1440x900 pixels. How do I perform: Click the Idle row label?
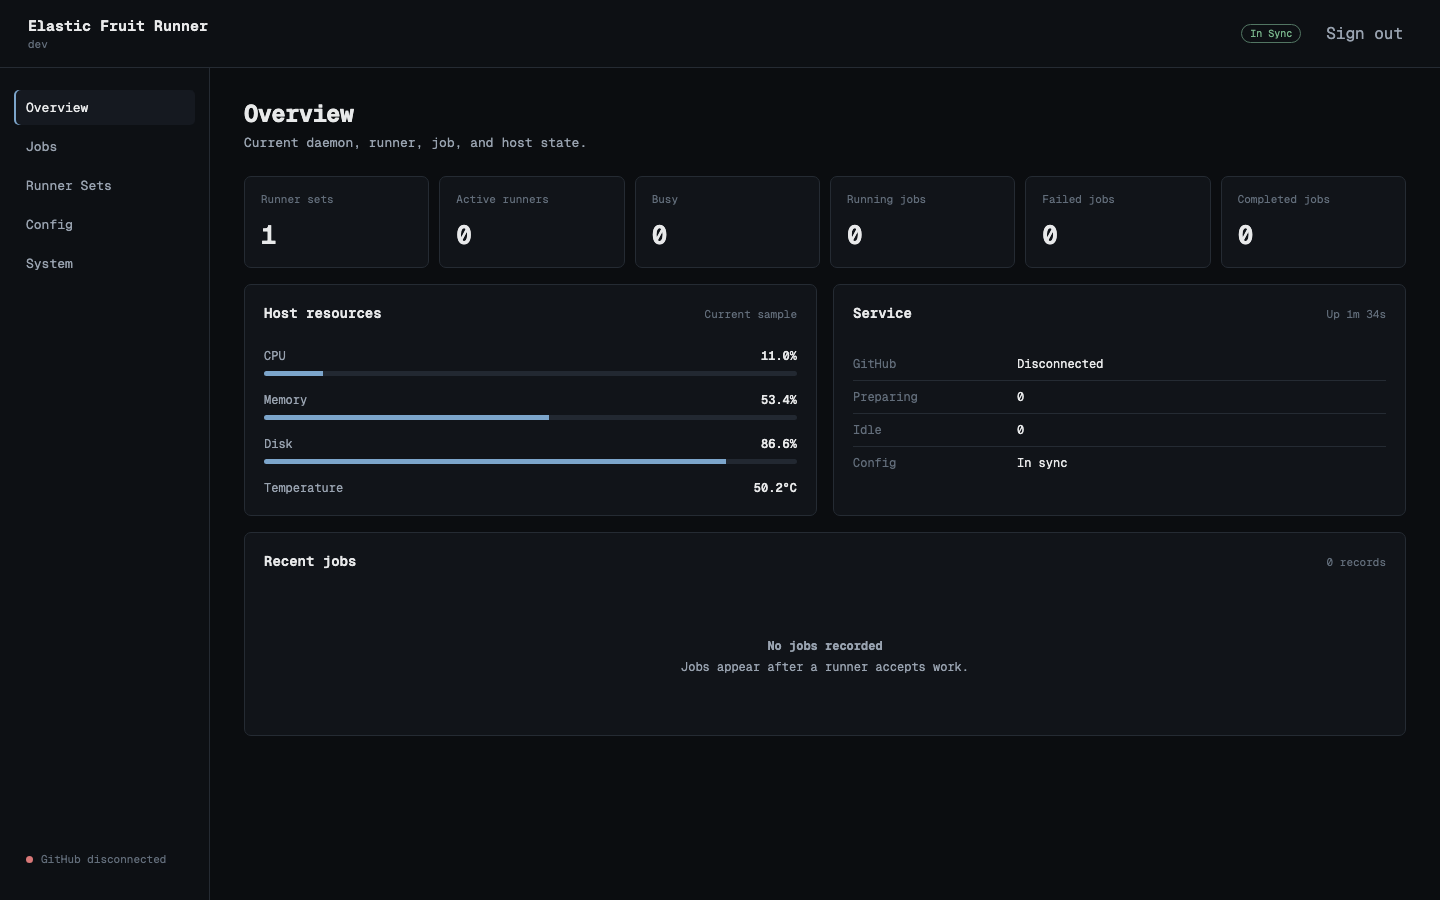pyautogui.click(x=867, y=430)
